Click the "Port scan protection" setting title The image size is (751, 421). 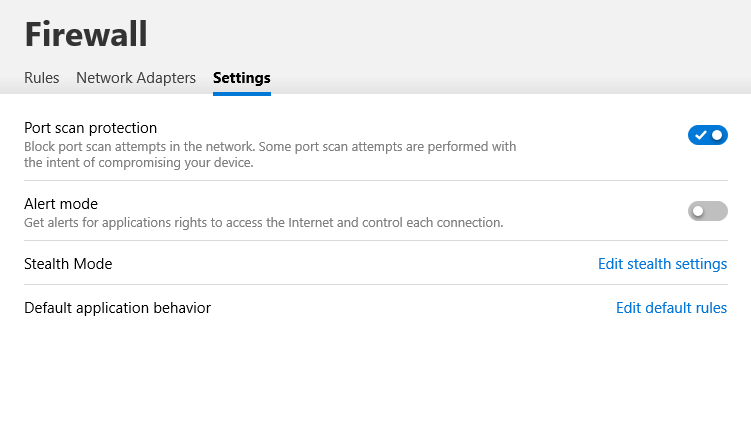pos(91,128)
